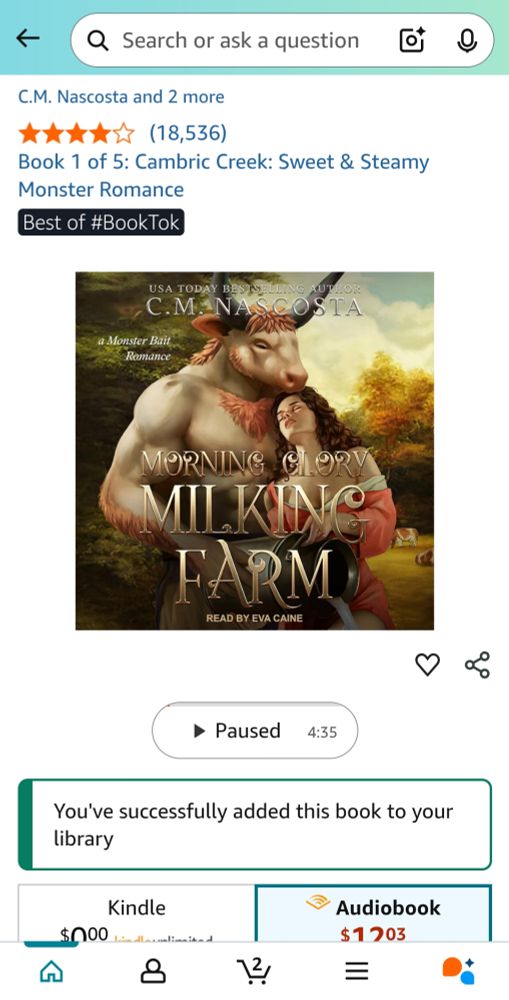Open the shopping cart icon
509x1000 pixels.
point(254,971)
